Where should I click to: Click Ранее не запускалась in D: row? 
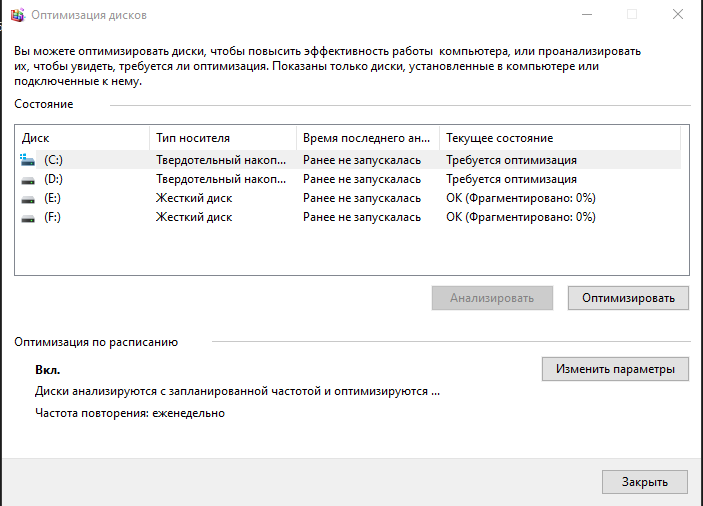coord(362,179)
